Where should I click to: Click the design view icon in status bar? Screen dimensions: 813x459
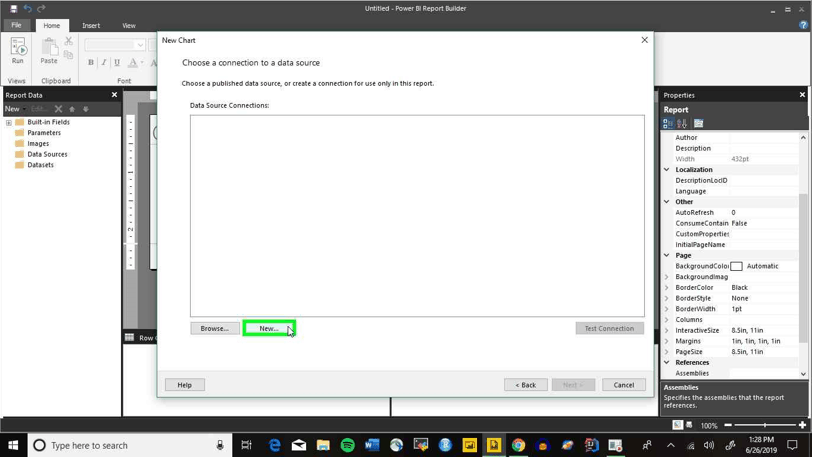(677, 425)
